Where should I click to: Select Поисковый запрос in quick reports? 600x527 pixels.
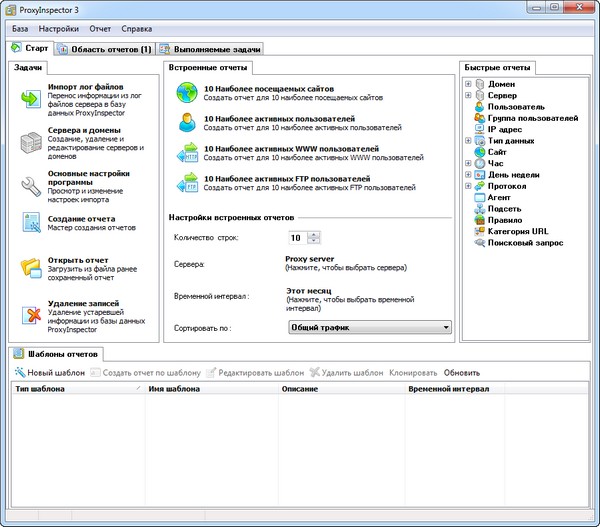524,243
